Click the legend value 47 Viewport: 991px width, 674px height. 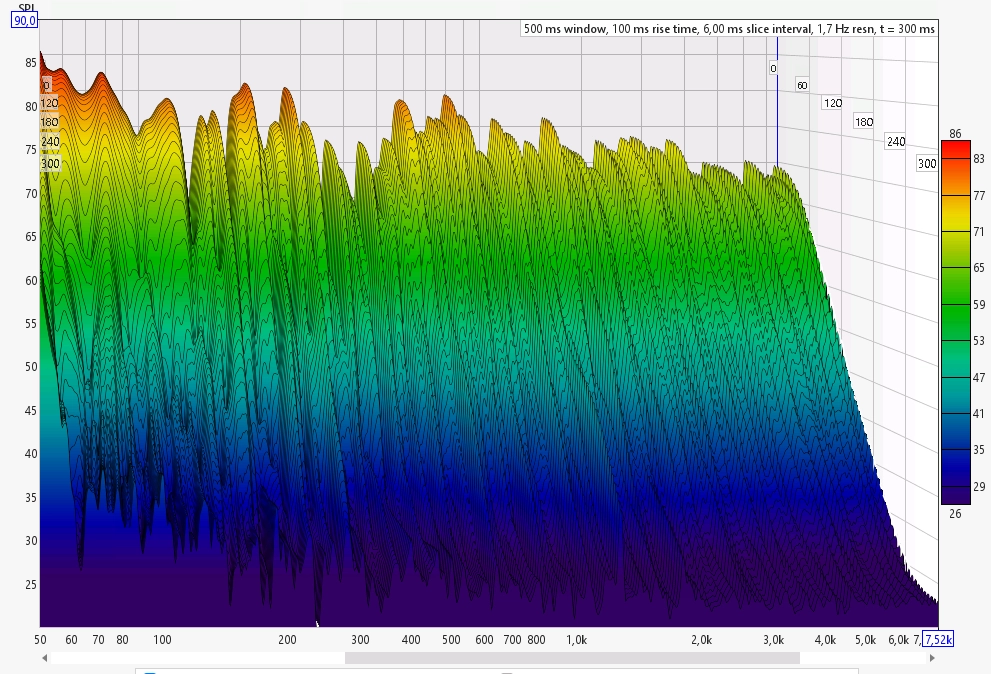pos(978,377)
